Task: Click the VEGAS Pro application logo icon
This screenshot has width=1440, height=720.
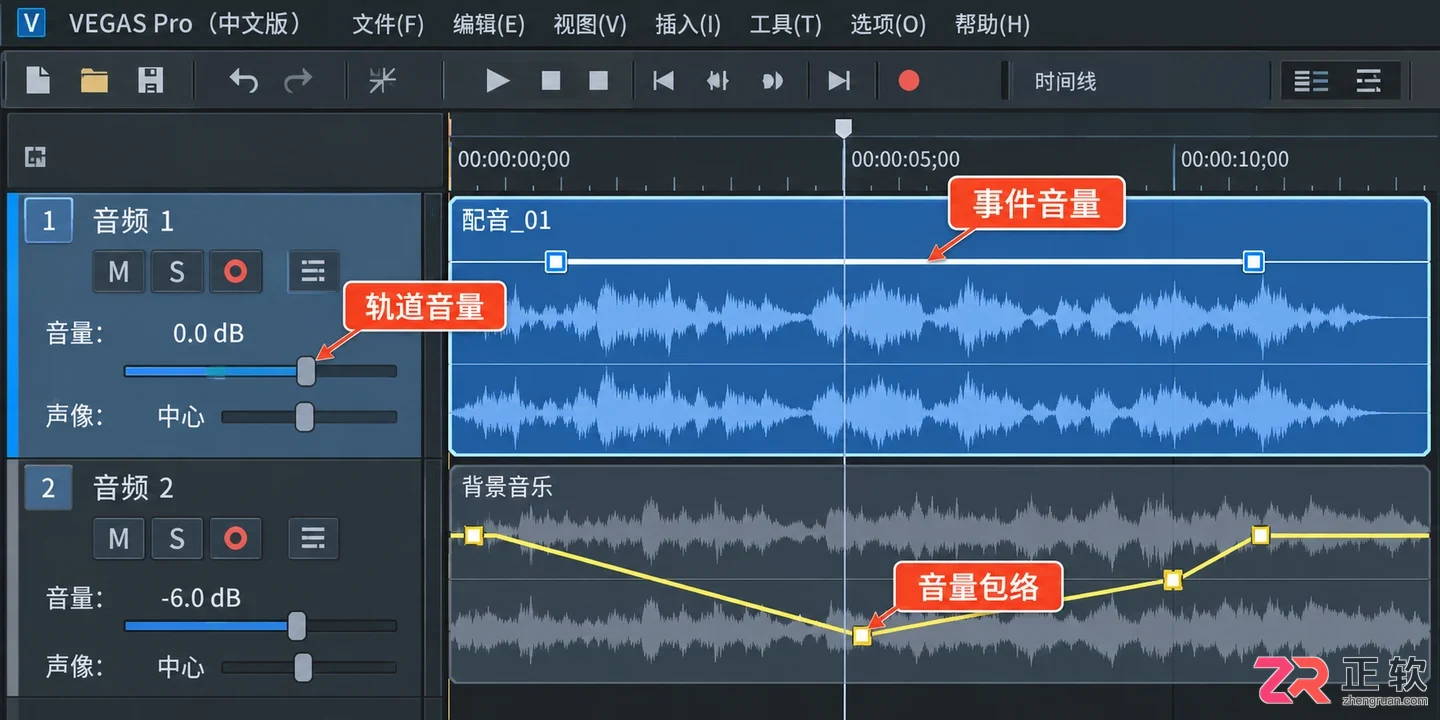Action: coord(32,22)
